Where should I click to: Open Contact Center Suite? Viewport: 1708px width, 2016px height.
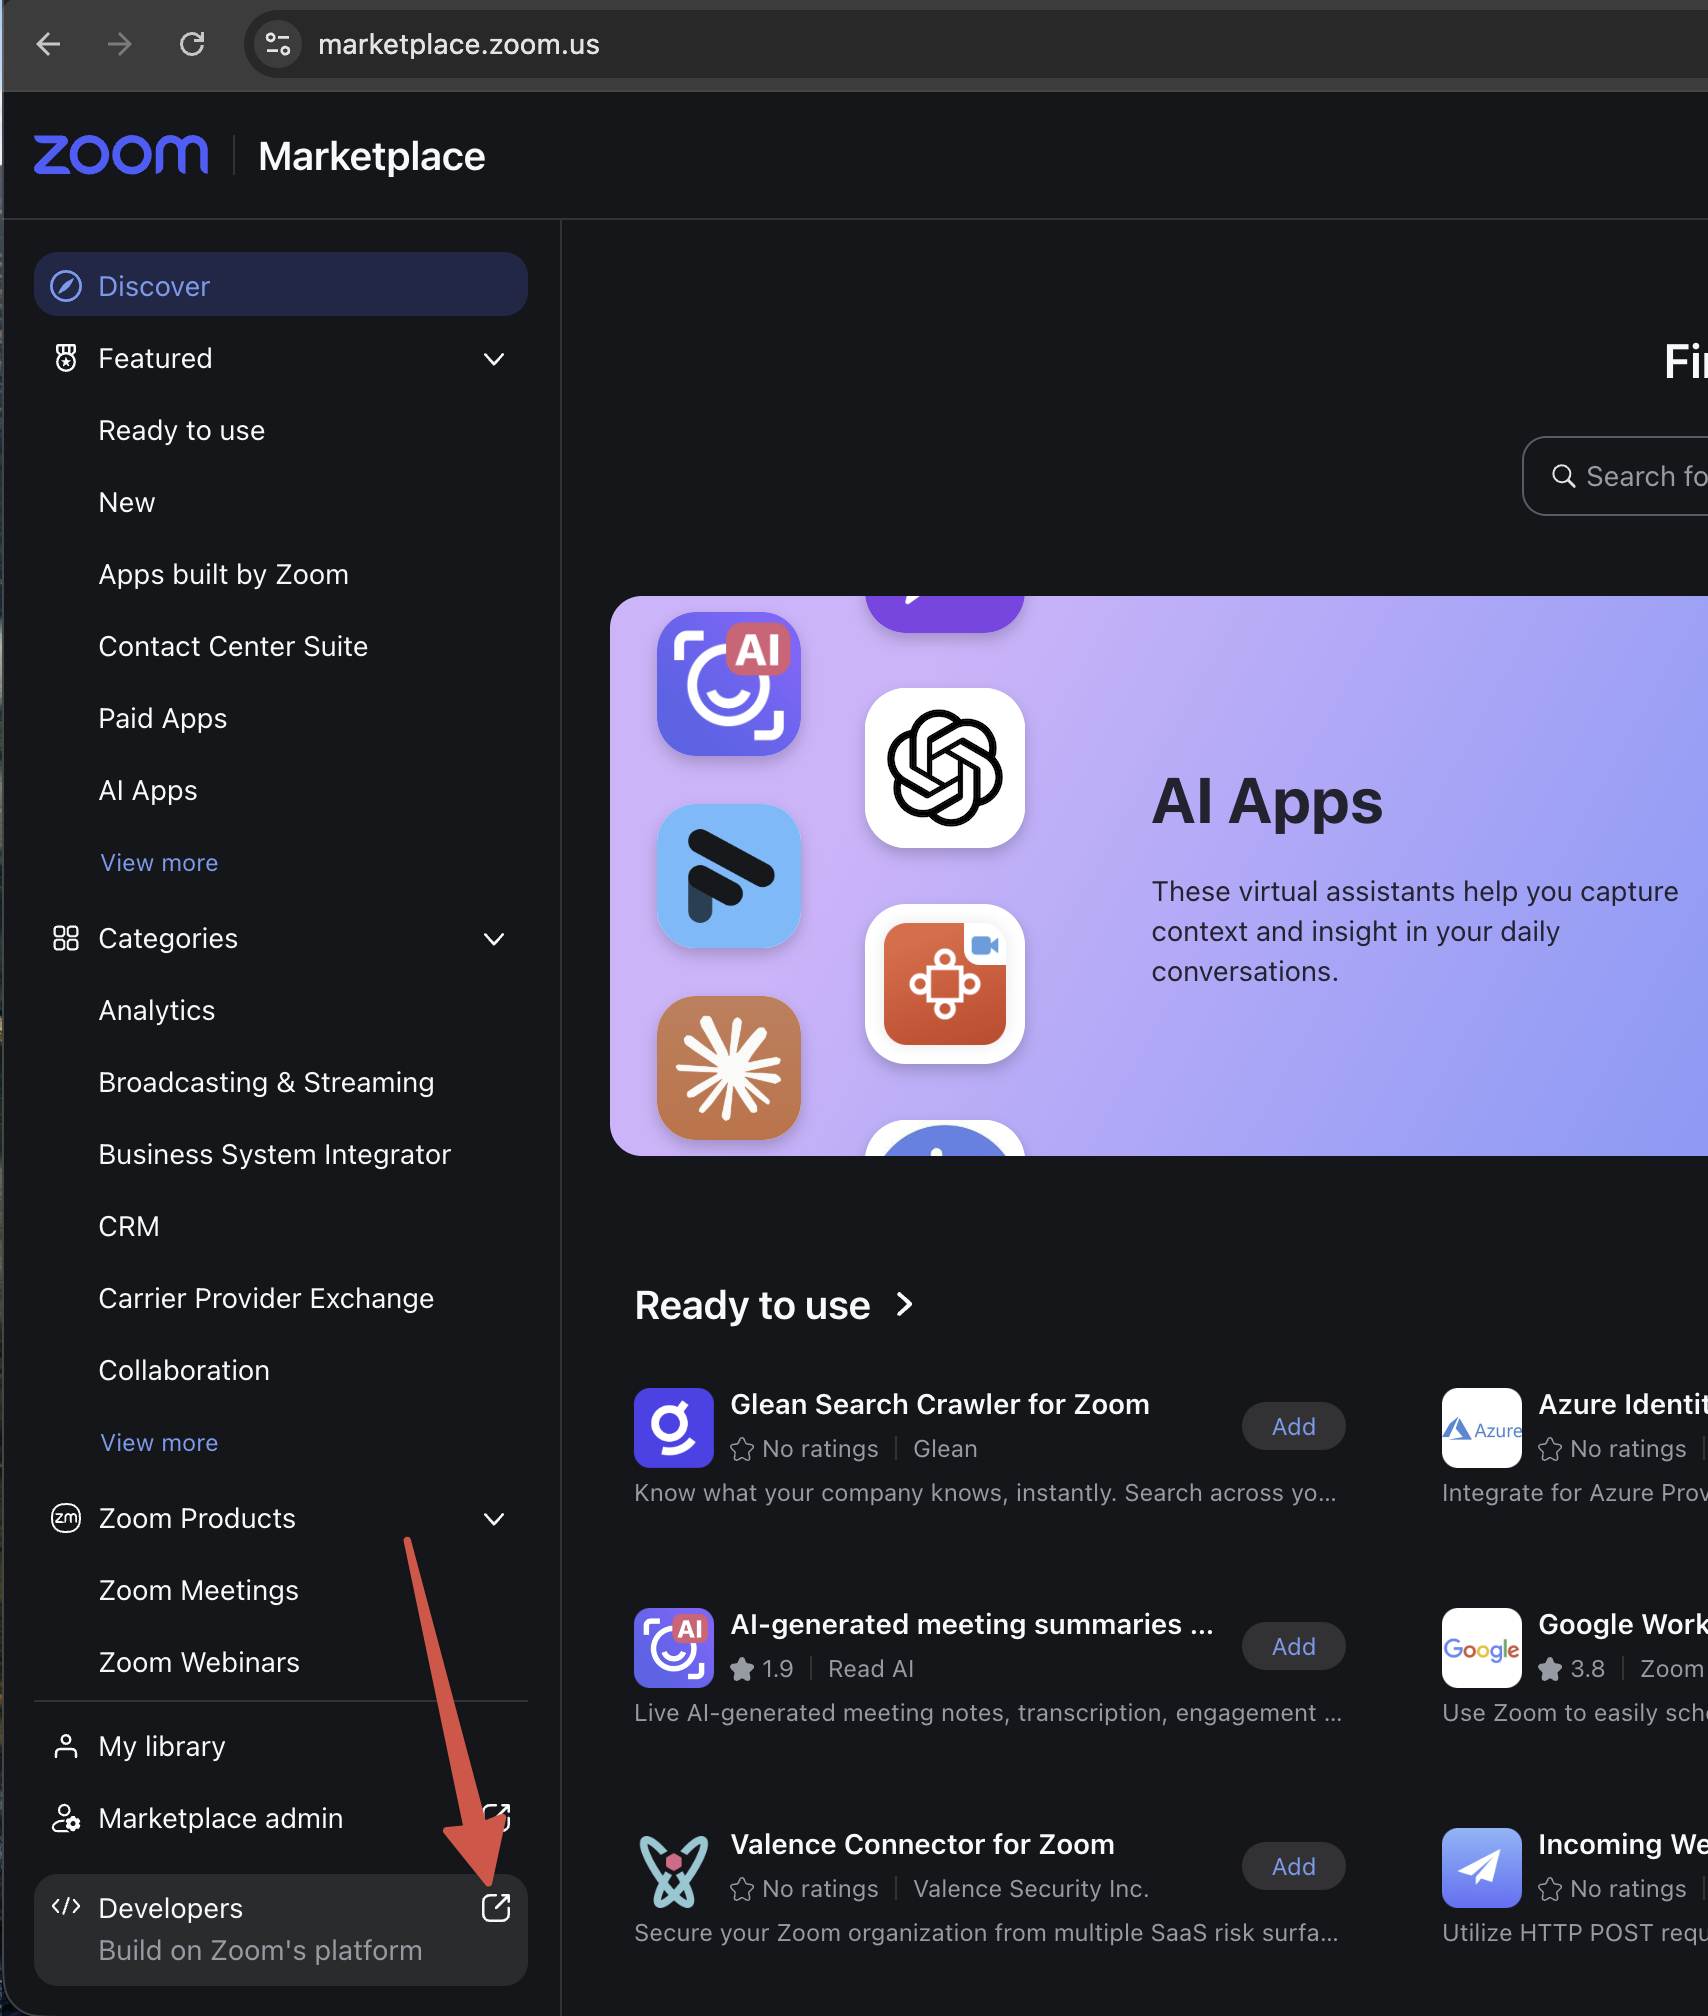pyautogui.click(x=233, y=647)
